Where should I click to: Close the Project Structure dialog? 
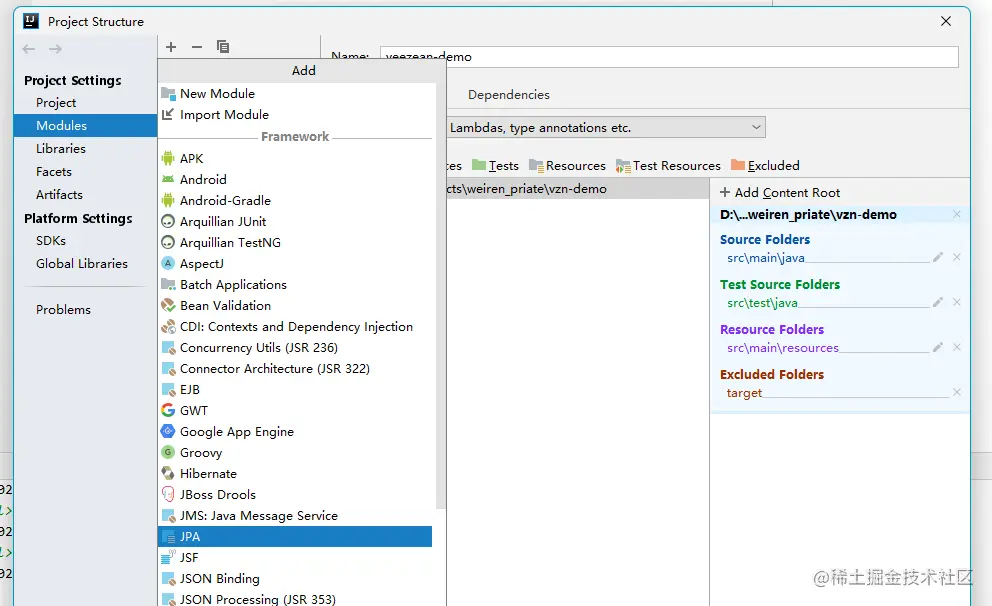946,21
